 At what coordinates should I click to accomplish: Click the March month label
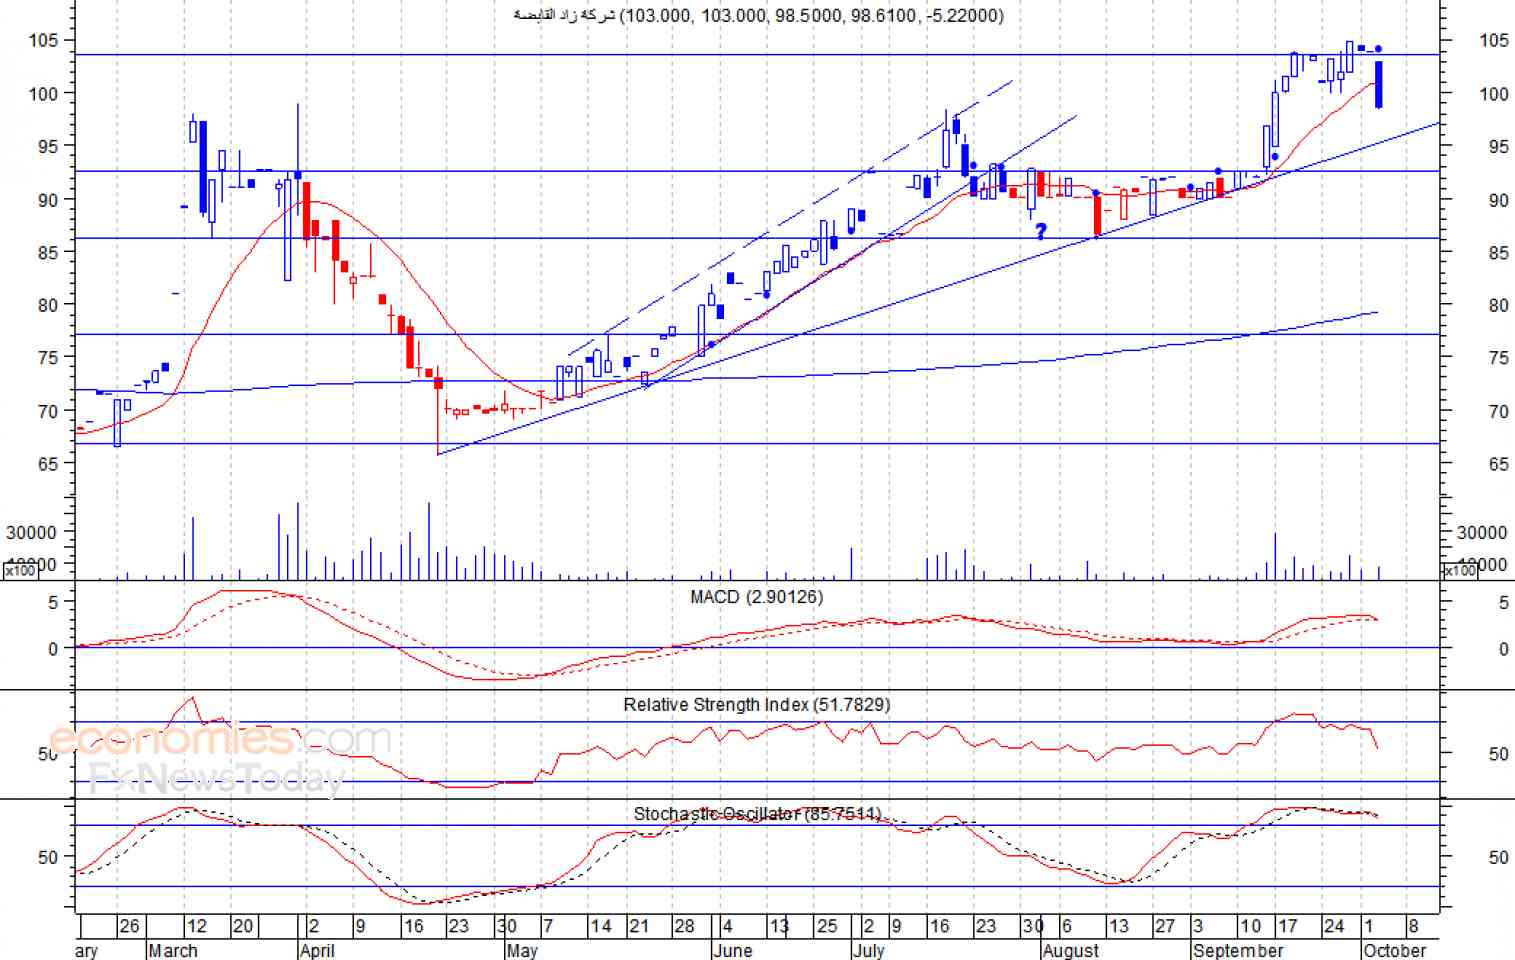(172, 950)
